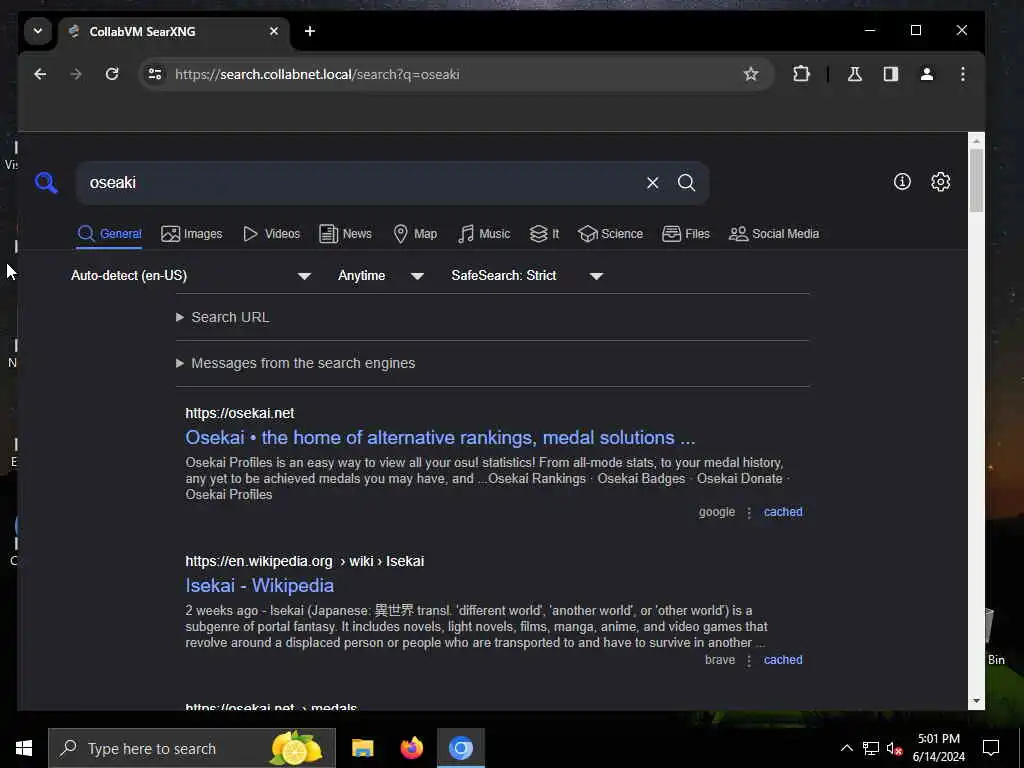
Task: Click the page scrollbar thumb
Action: pos(976,180)
